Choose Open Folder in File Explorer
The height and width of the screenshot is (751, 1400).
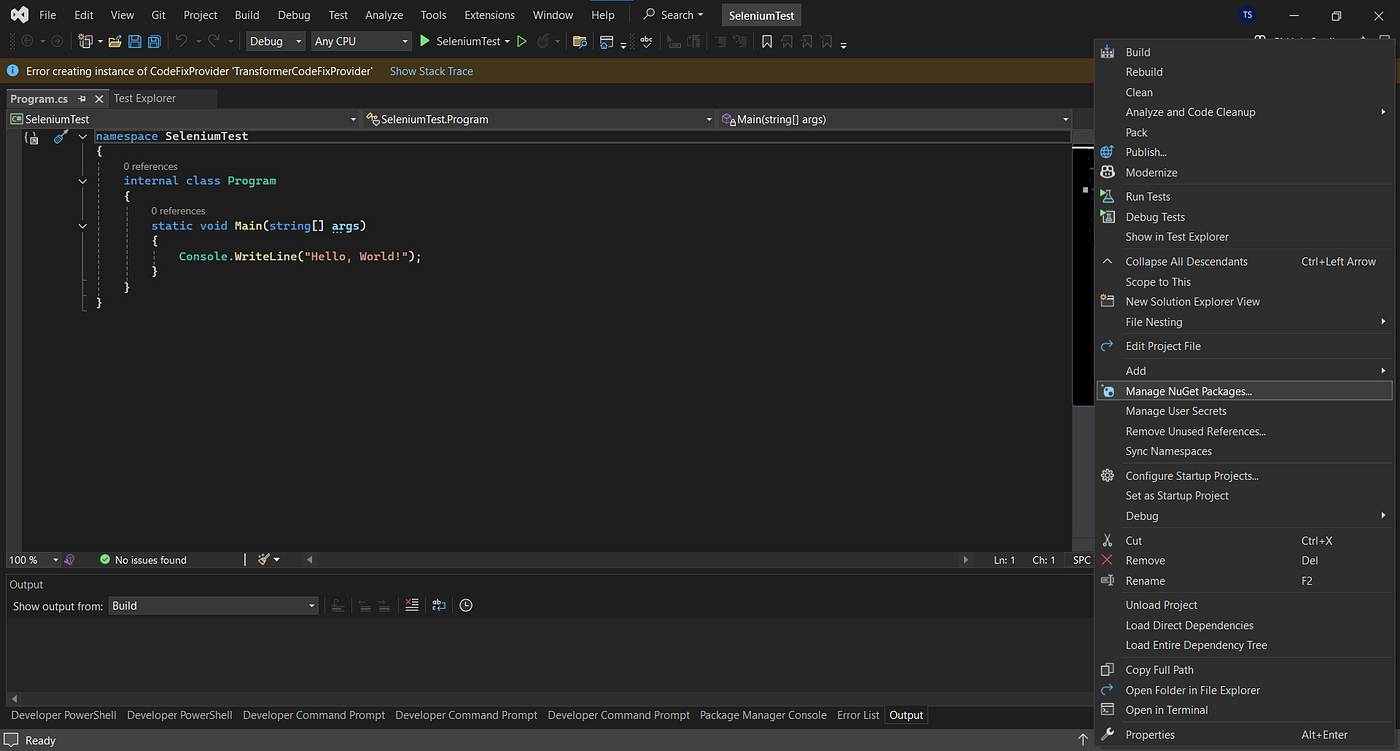click(x=1244, y=690)
